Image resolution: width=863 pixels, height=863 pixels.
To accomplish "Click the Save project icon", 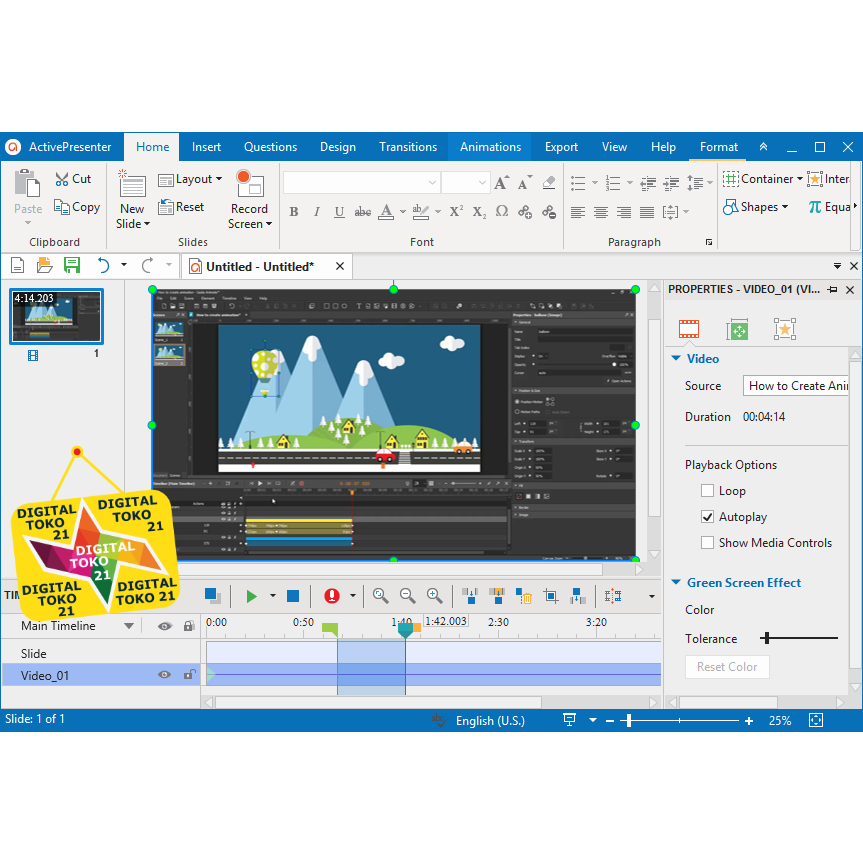I will tap(72, 266).
